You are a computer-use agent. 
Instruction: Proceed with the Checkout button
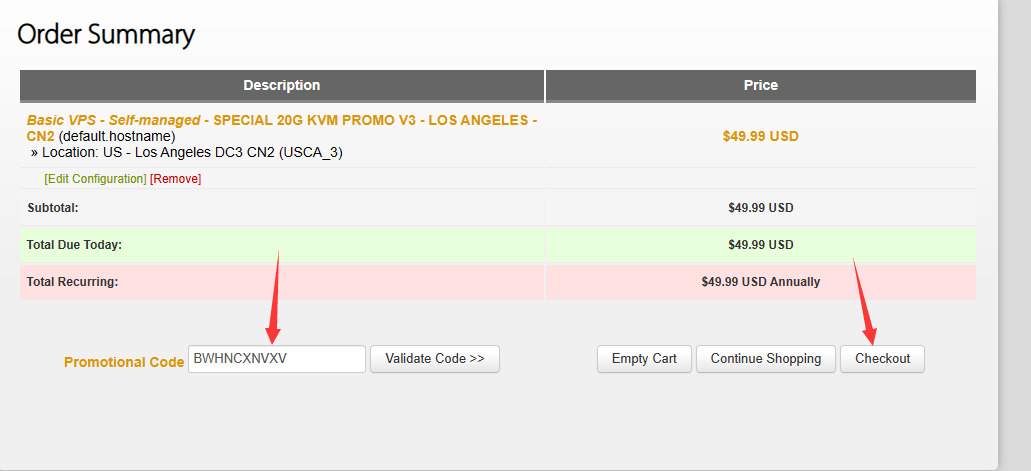coord(882,359)
